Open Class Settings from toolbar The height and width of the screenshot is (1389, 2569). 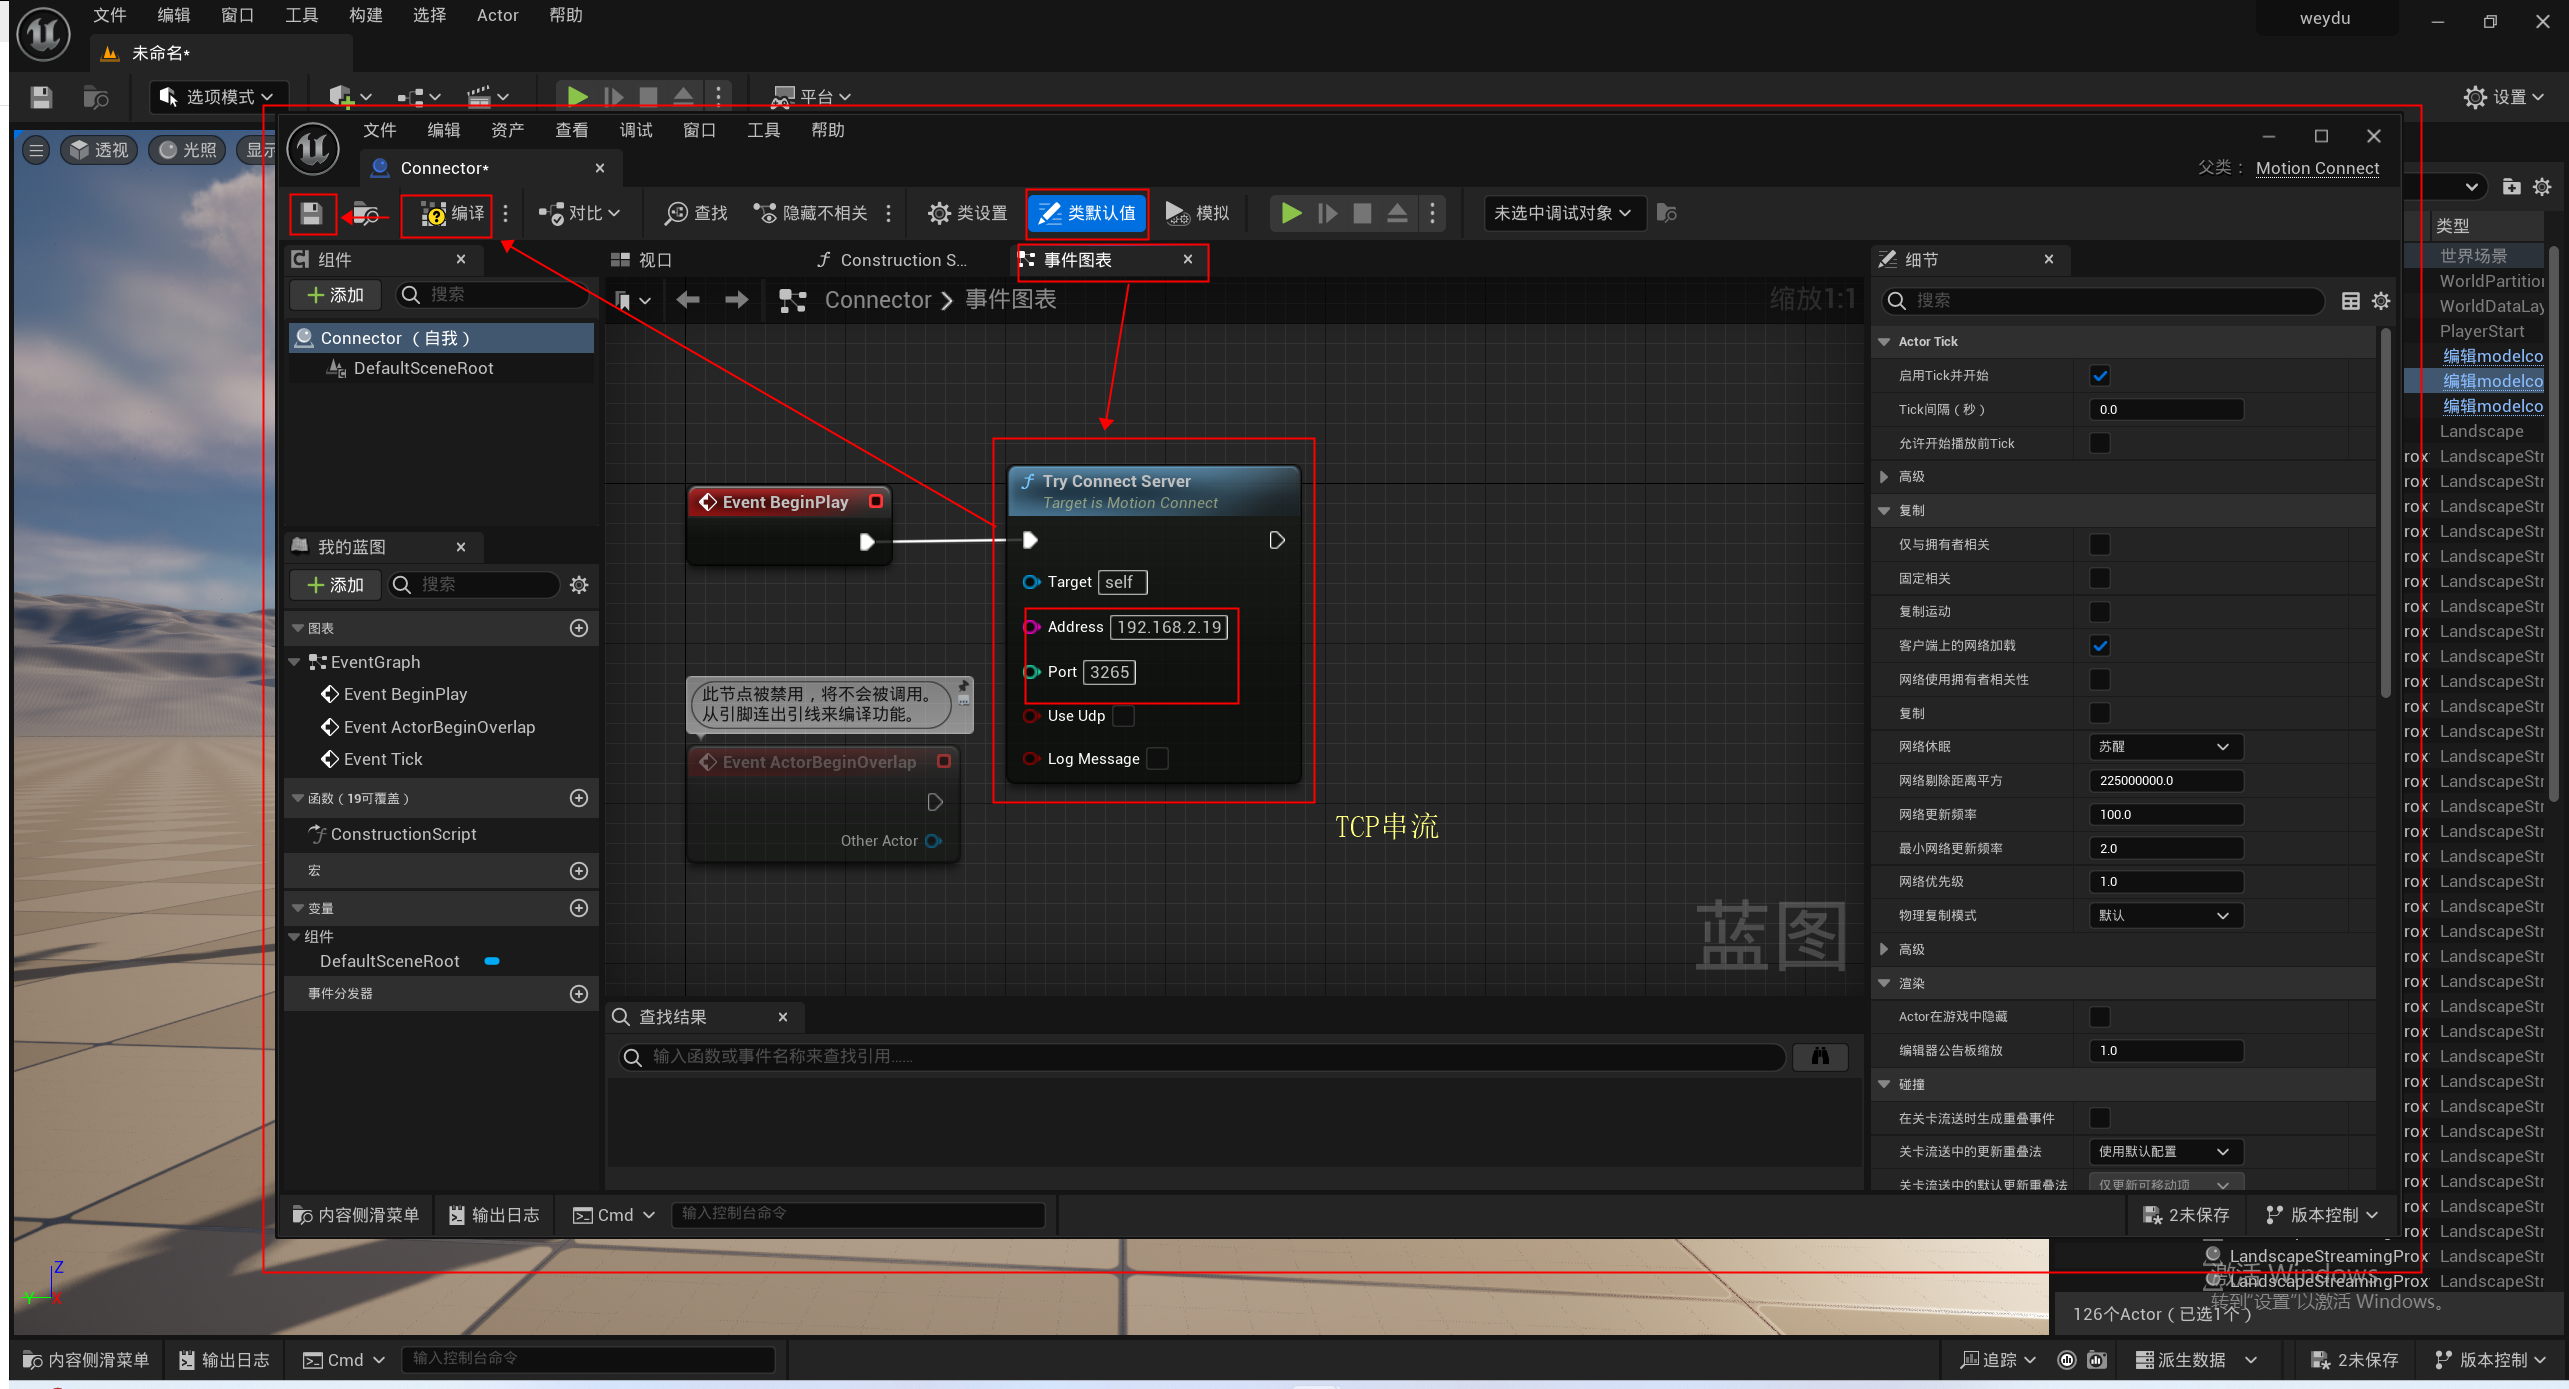pos(968,213)
